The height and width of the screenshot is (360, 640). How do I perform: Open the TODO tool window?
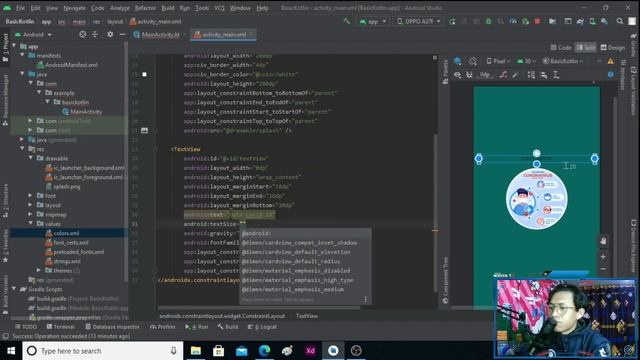tap(26, 327)
